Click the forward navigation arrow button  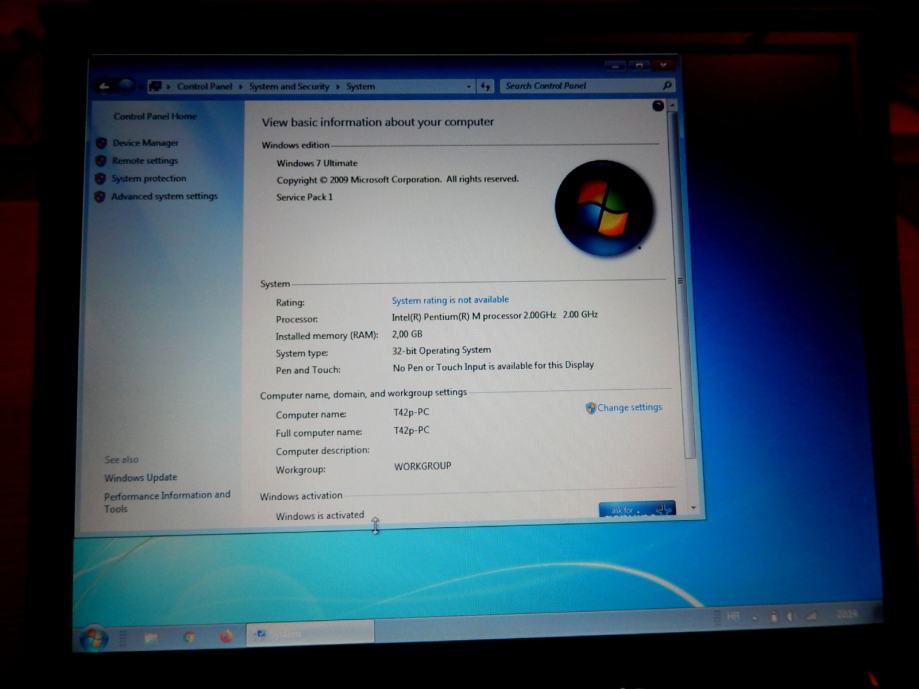click(125, 86)
